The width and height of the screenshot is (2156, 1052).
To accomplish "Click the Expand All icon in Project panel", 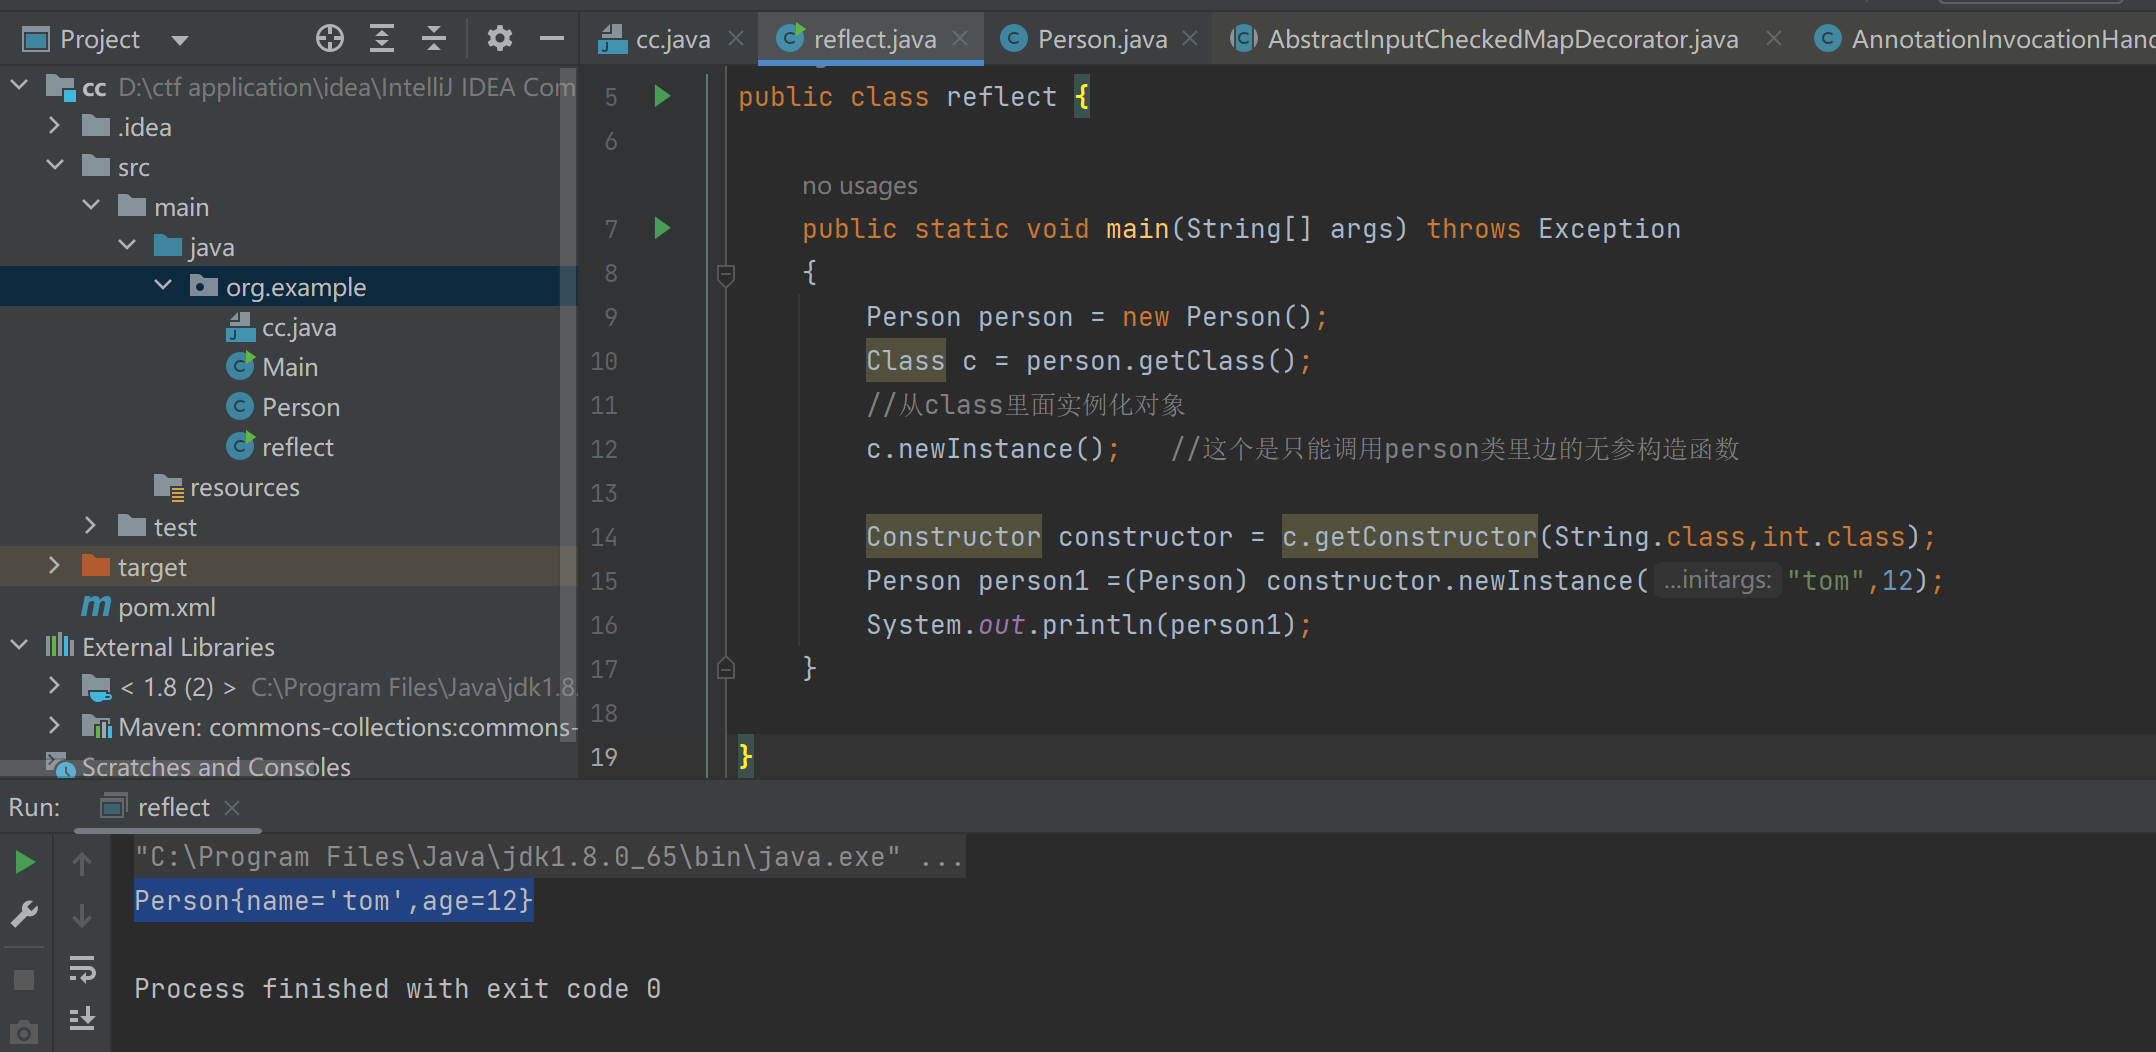I will 381,39.
